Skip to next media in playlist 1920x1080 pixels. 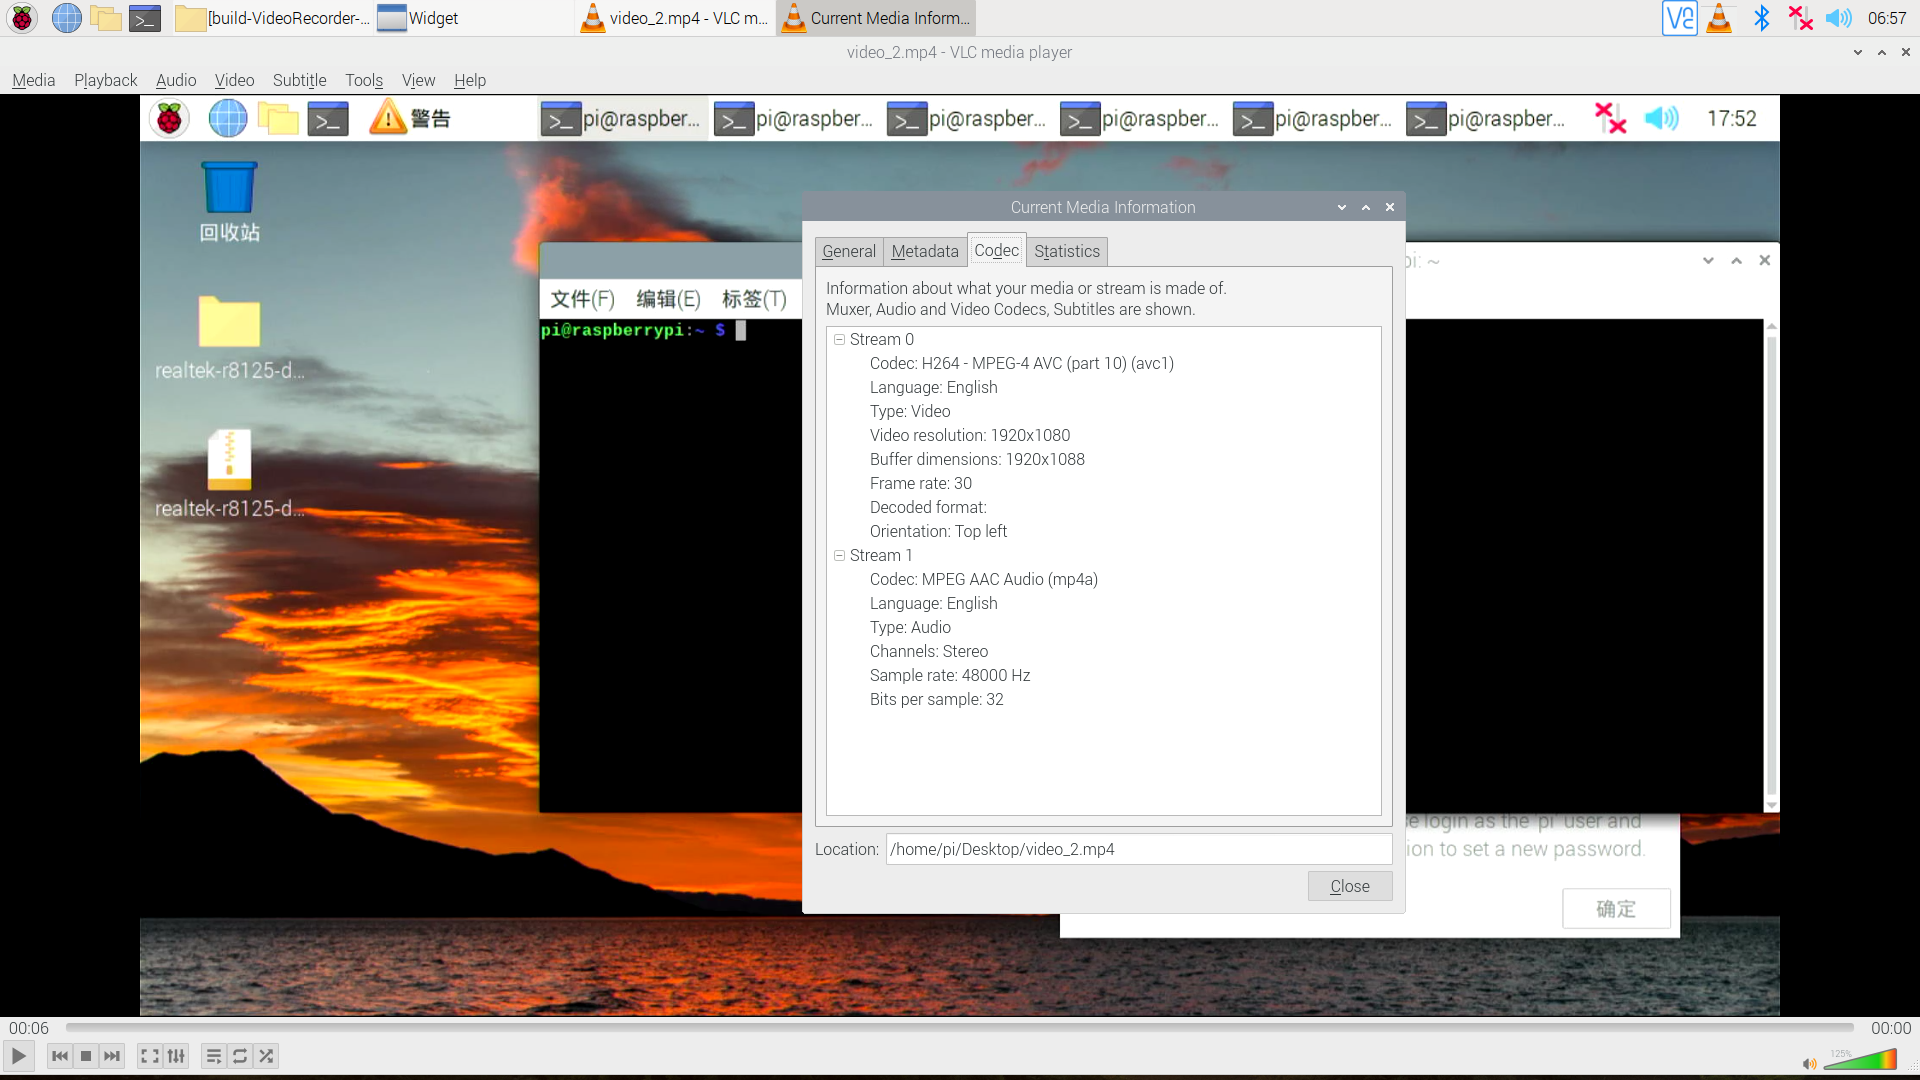click(112, 1056)
